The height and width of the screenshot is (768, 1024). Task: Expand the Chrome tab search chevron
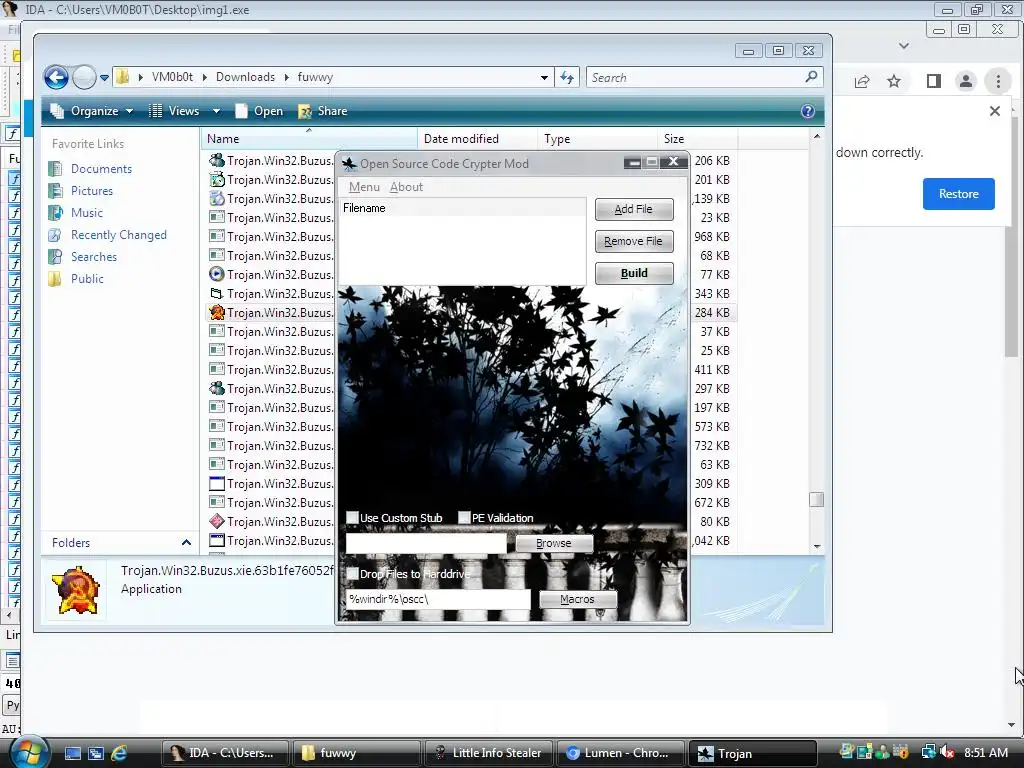pos(904,46)
